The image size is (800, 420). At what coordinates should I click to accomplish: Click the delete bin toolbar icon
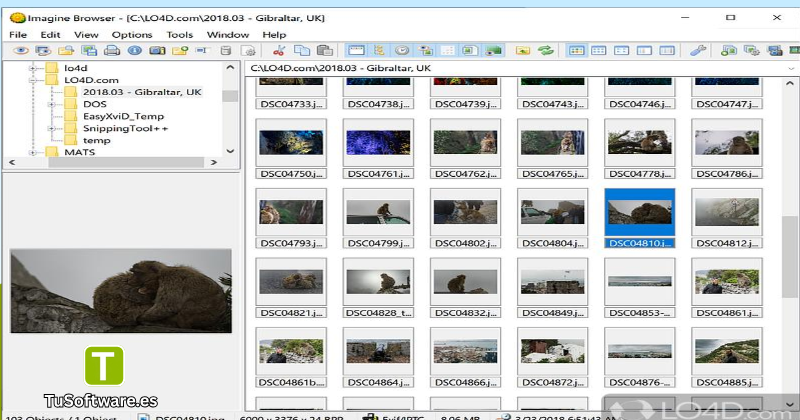(x=226, y=51)
